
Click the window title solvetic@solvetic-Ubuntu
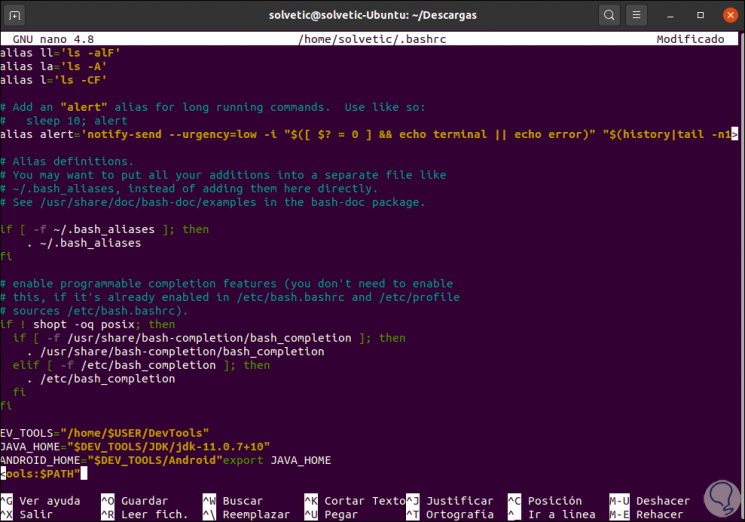[x=372, y=15]
